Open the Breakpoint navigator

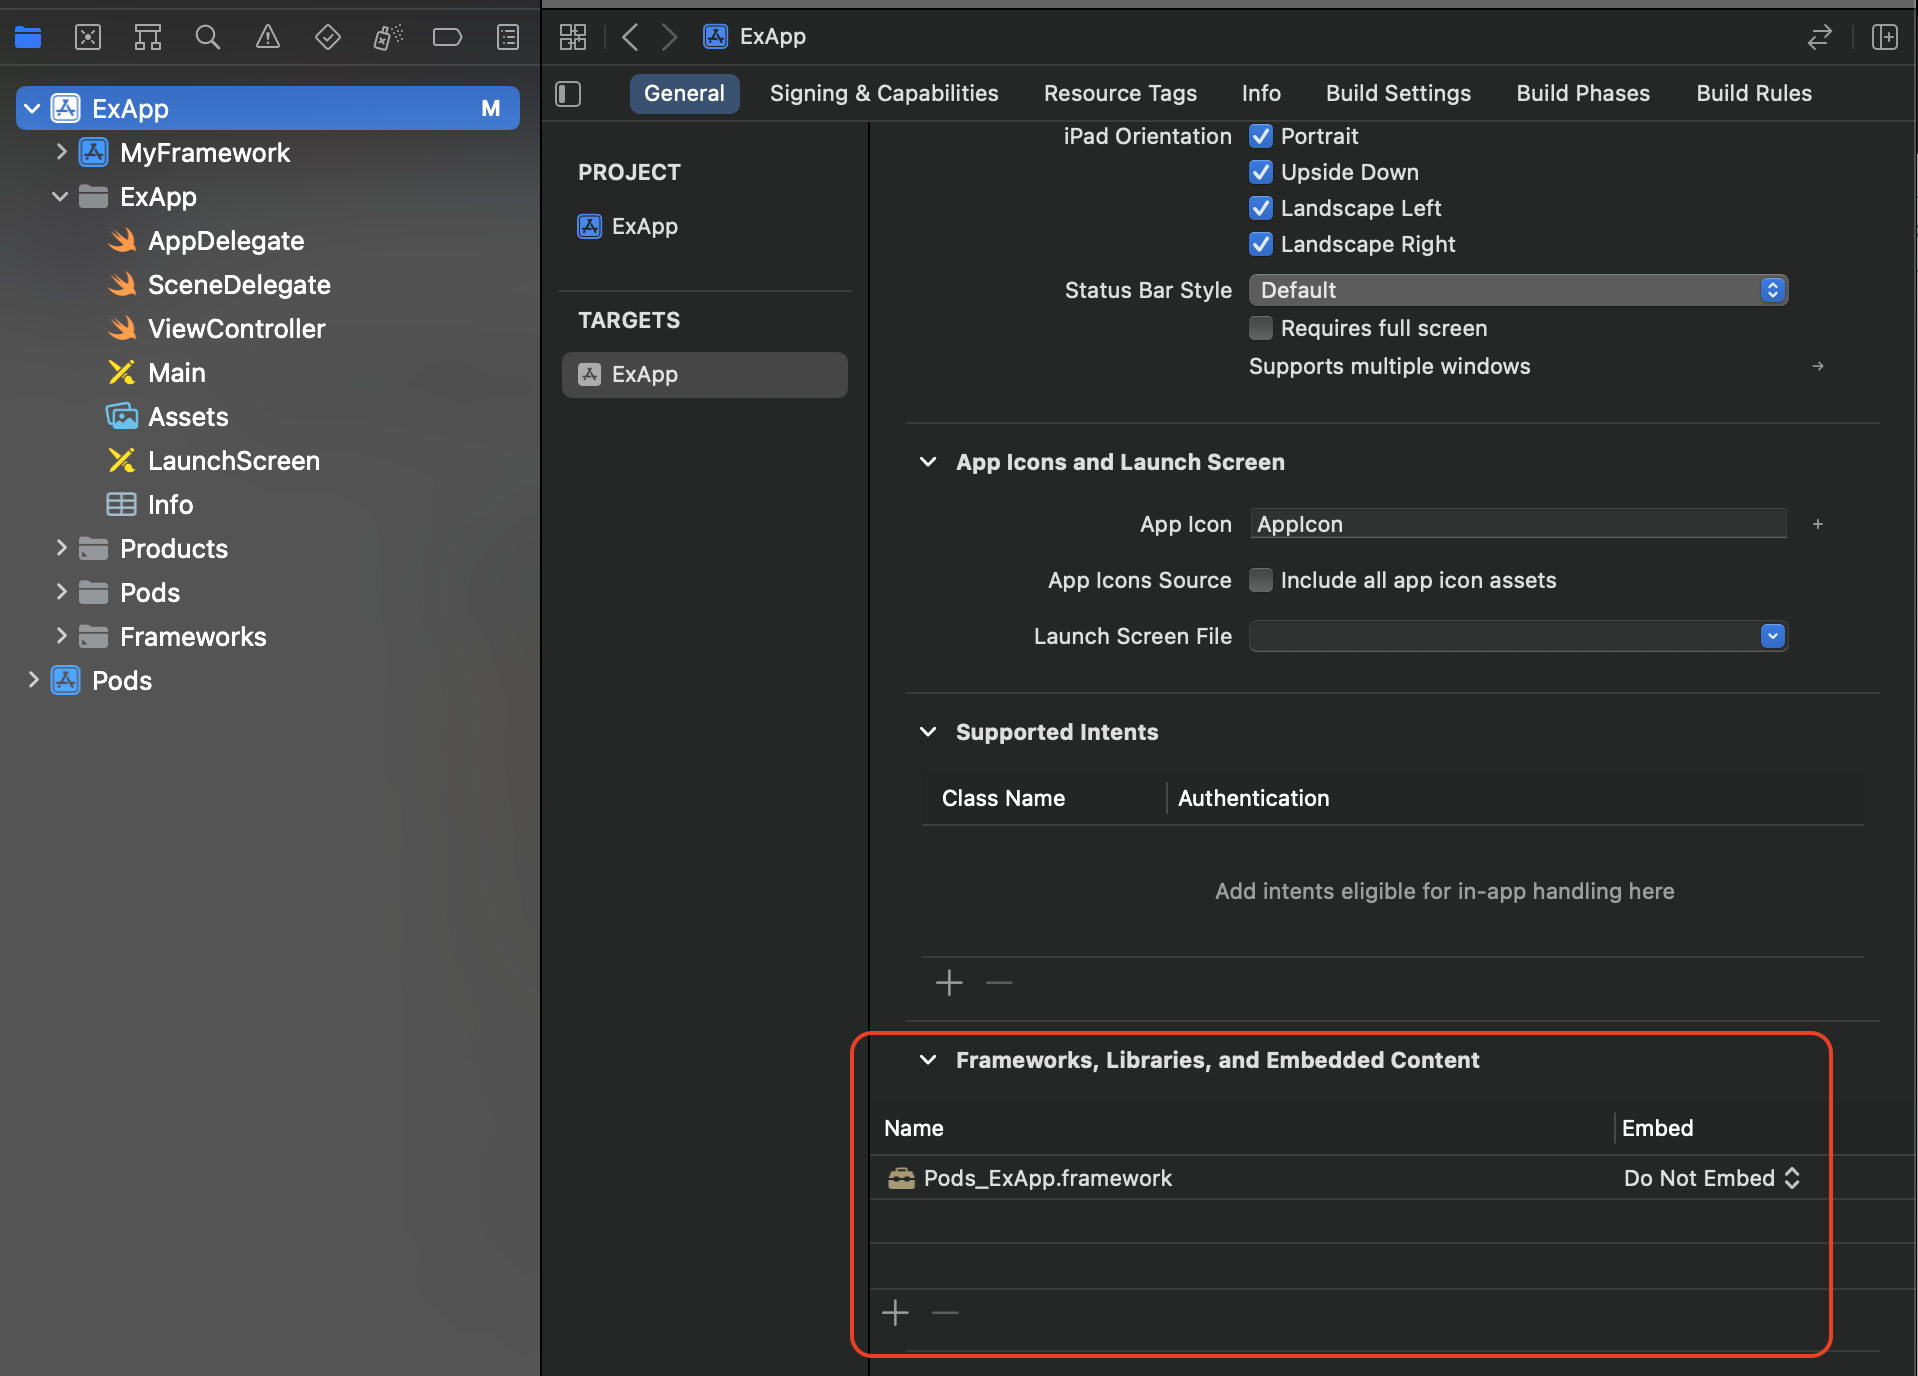[447, 38]
